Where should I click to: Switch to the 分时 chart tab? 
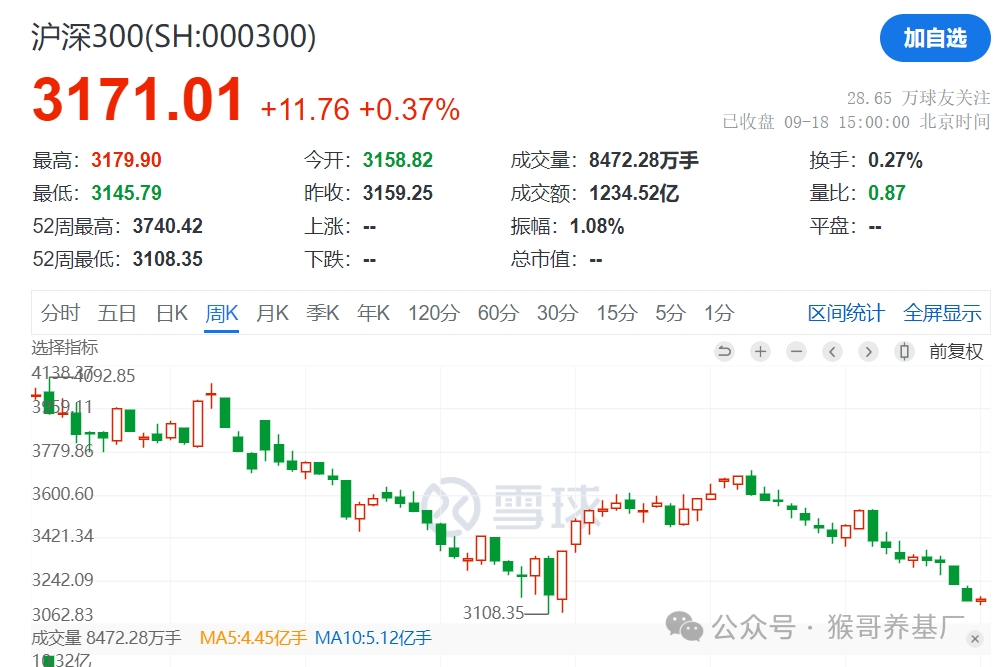pyautogui.click(x=60, y=313)
